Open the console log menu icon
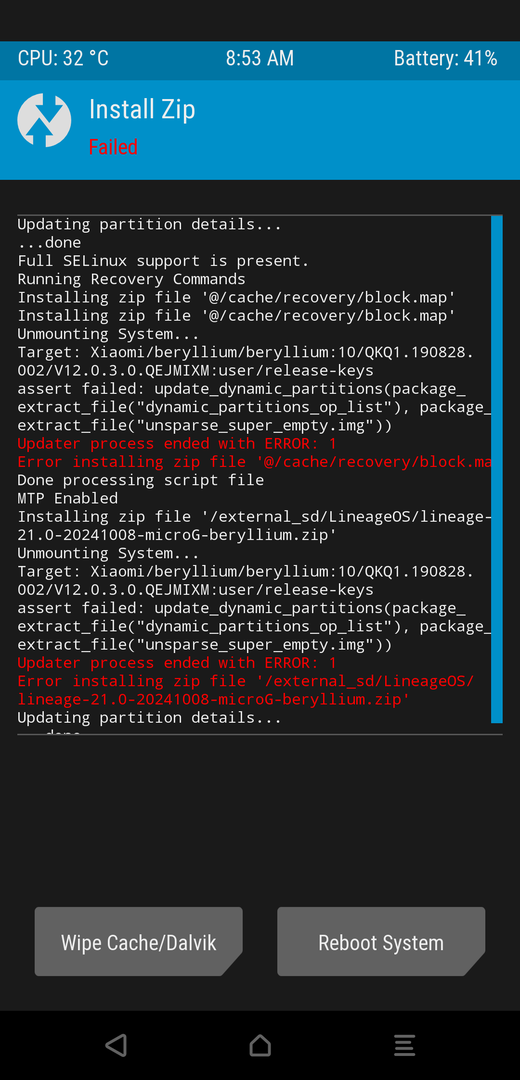This screenshot has height=1080, width=520. tap(404, 1045)
